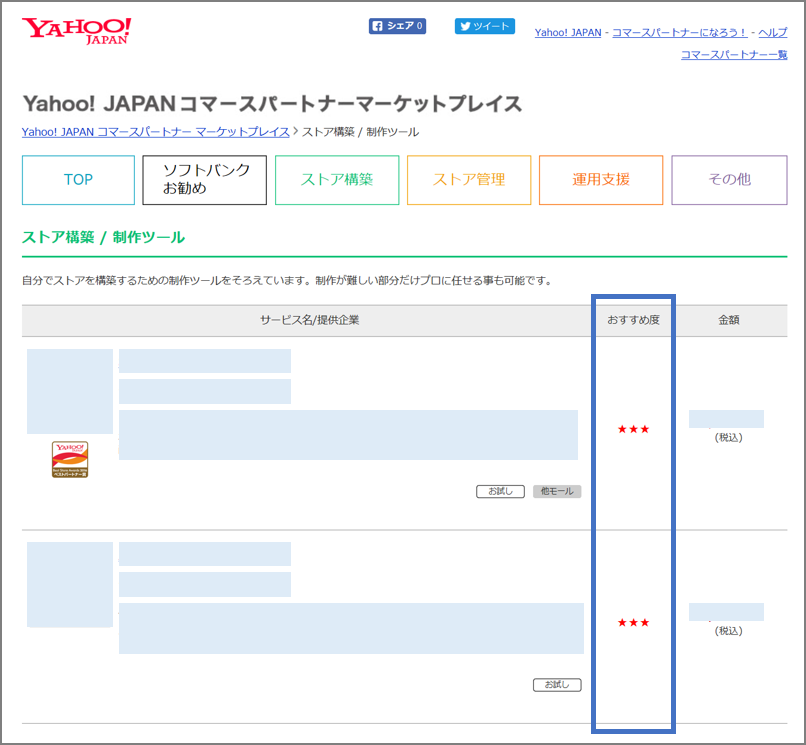806x745 pixels.
Task: Click the 他モール tag
Action: pos(557,492)
